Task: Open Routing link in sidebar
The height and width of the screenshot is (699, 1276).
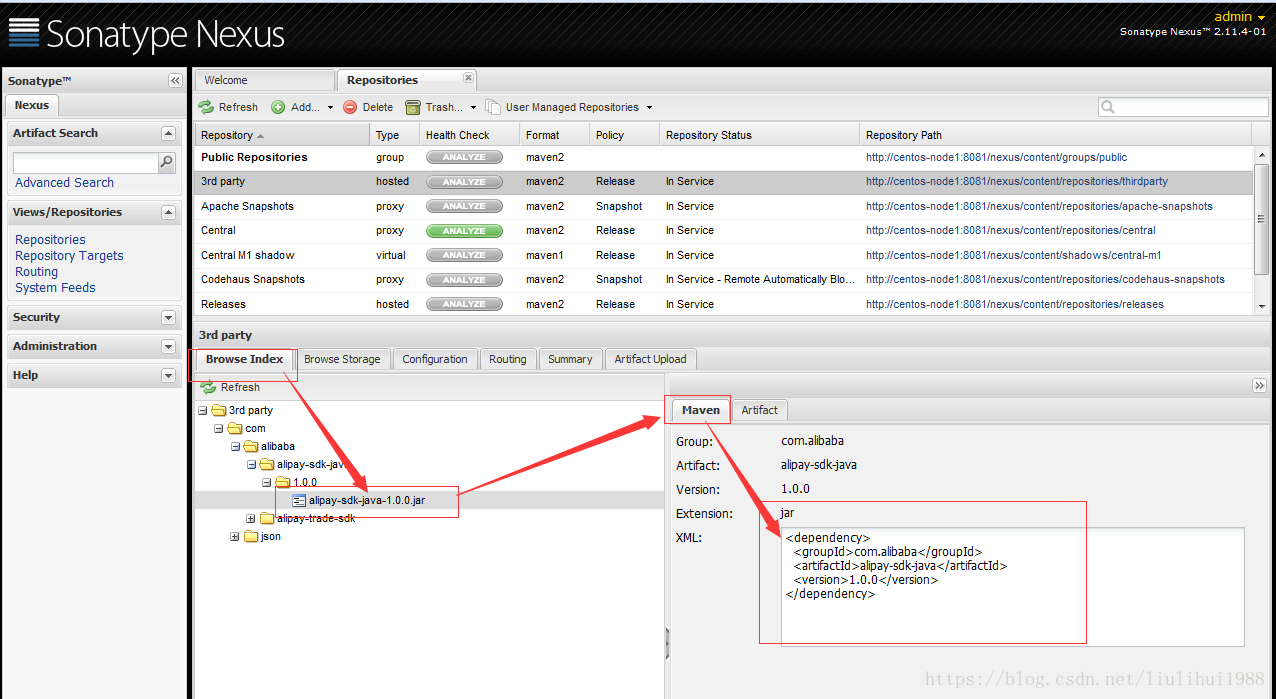Action: click(36, 272)
